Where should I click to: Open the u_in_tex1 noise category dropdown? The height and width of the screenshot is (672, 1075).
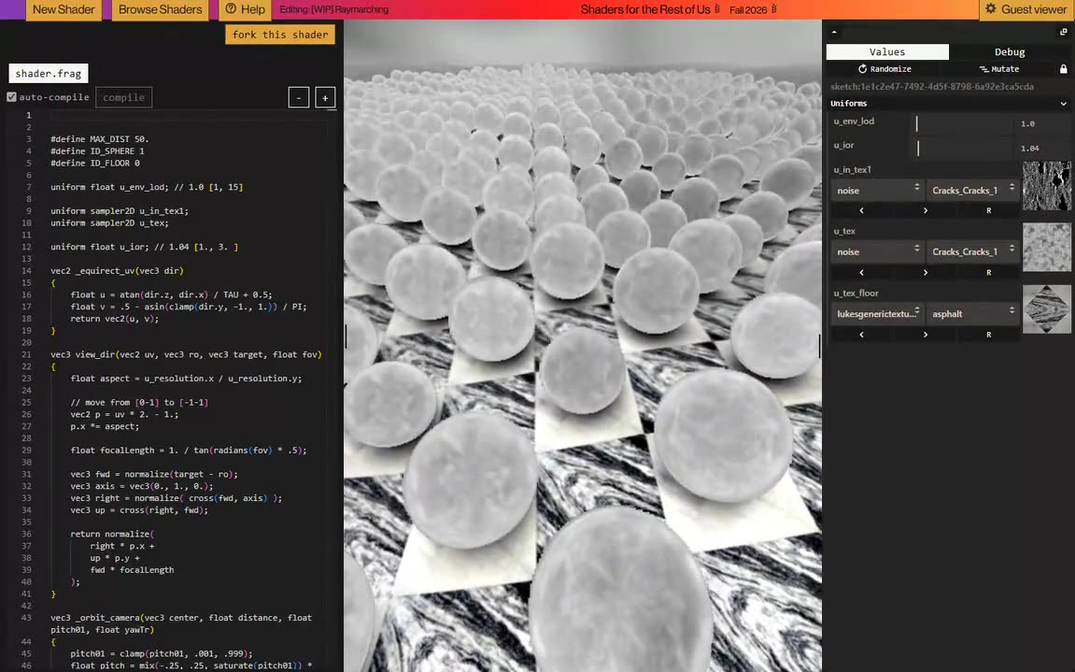pos(877,190)
